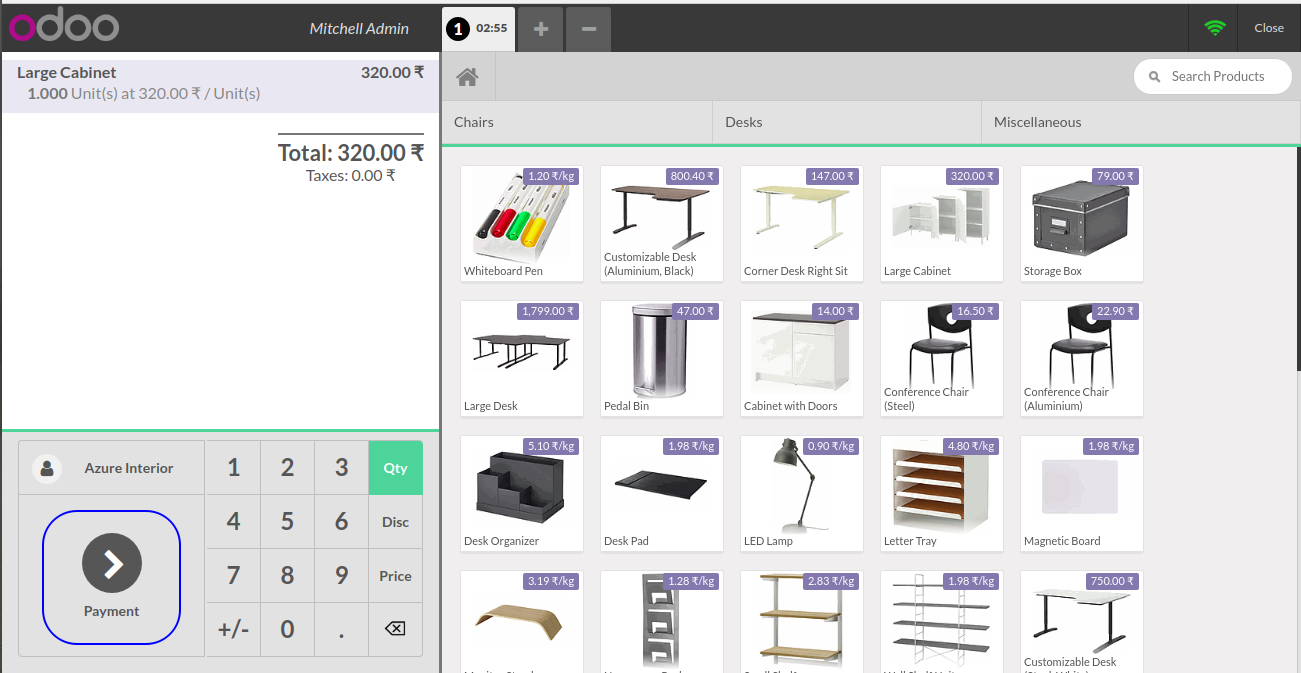Viewport: 1301px width, 673px height.
Task: Click numpad digit 9
Action: click(341, 575)
